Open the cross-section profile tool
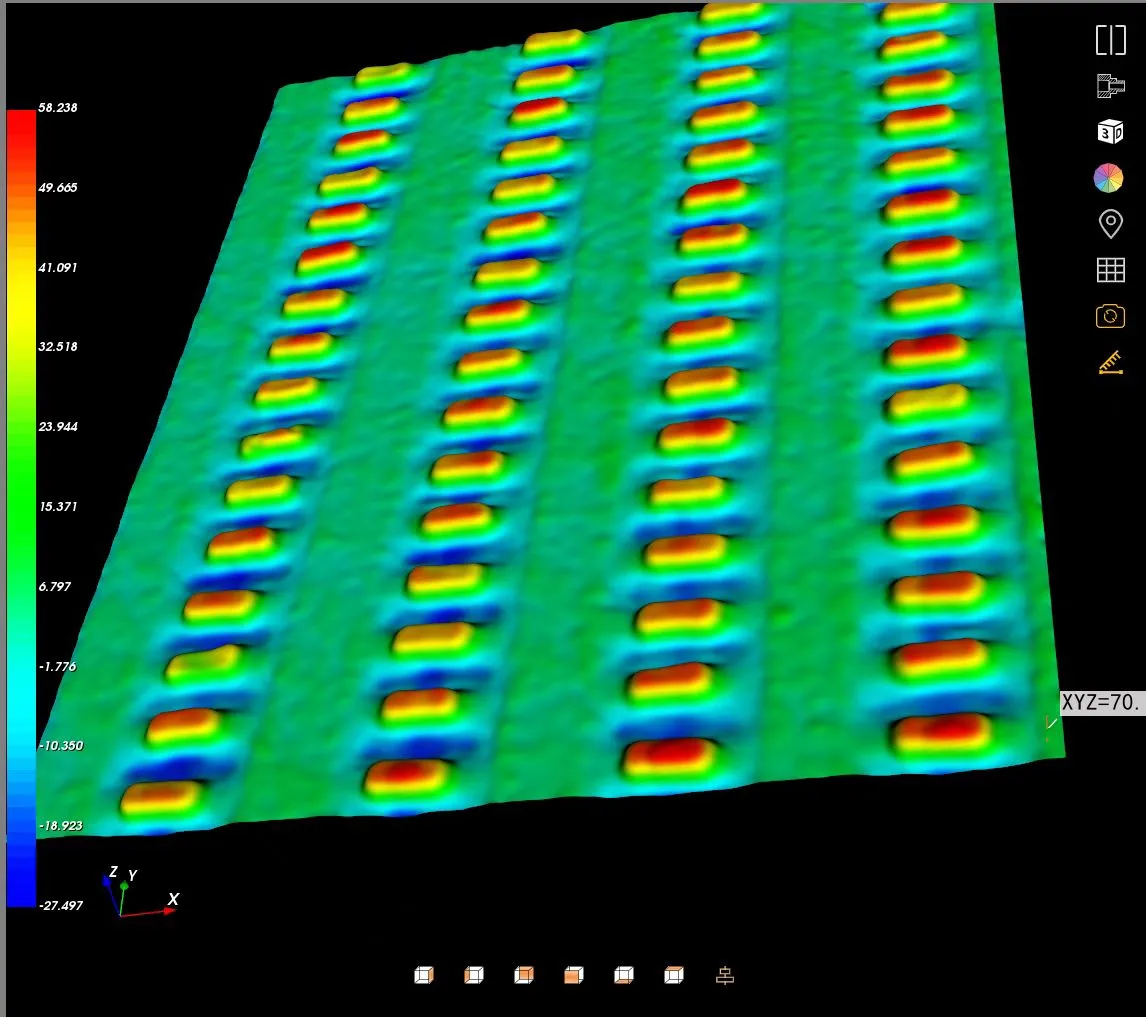Viewport: 1146px width, 1017px height. (1110, 86)
